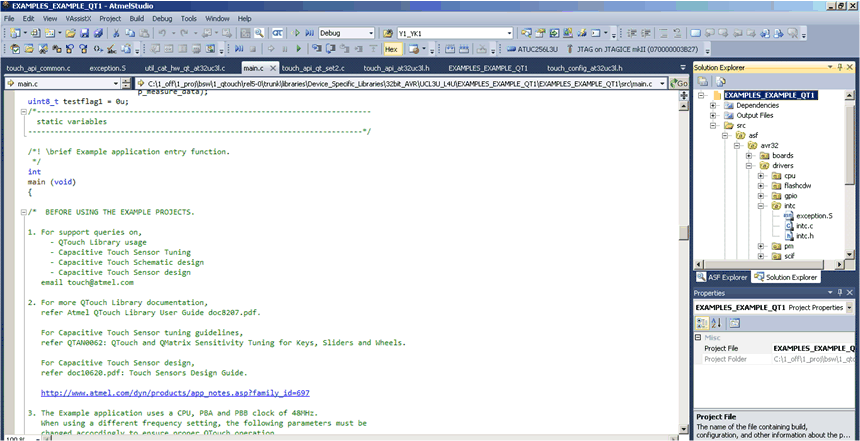Image resolution: width=860 pixels, height=441 pixels.
Task: Expand the flashcdw folder
Action: tap(761, 186)
